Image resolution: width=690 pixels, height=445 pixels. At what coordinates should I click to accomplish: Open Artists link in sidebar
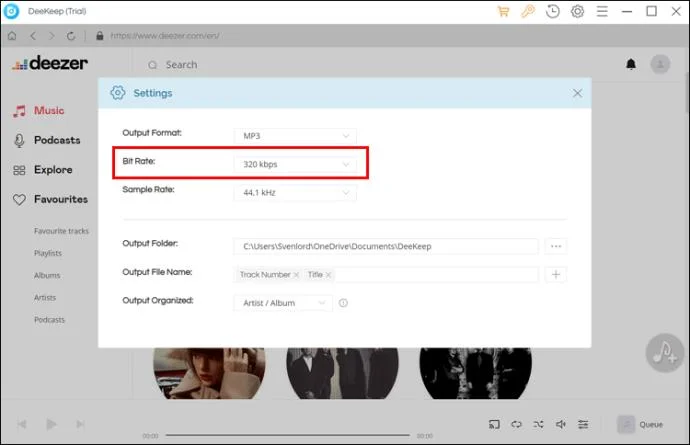point(45,298)
